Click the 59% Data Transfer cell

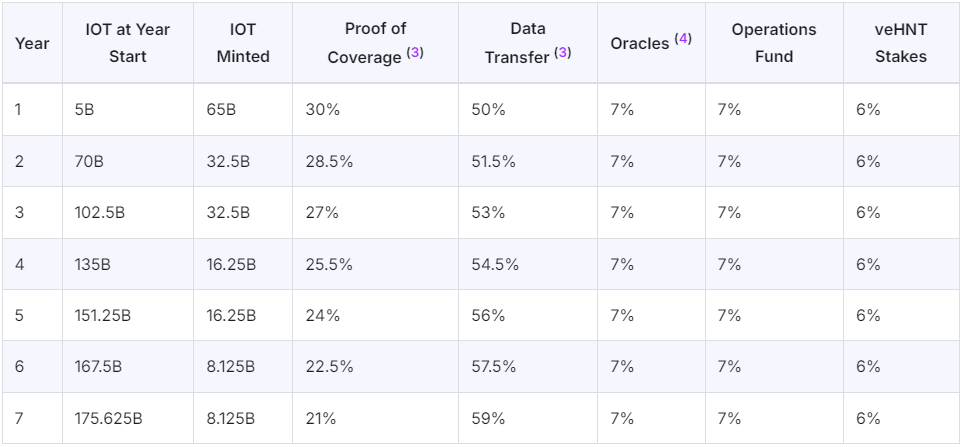(x=488, y=419)
